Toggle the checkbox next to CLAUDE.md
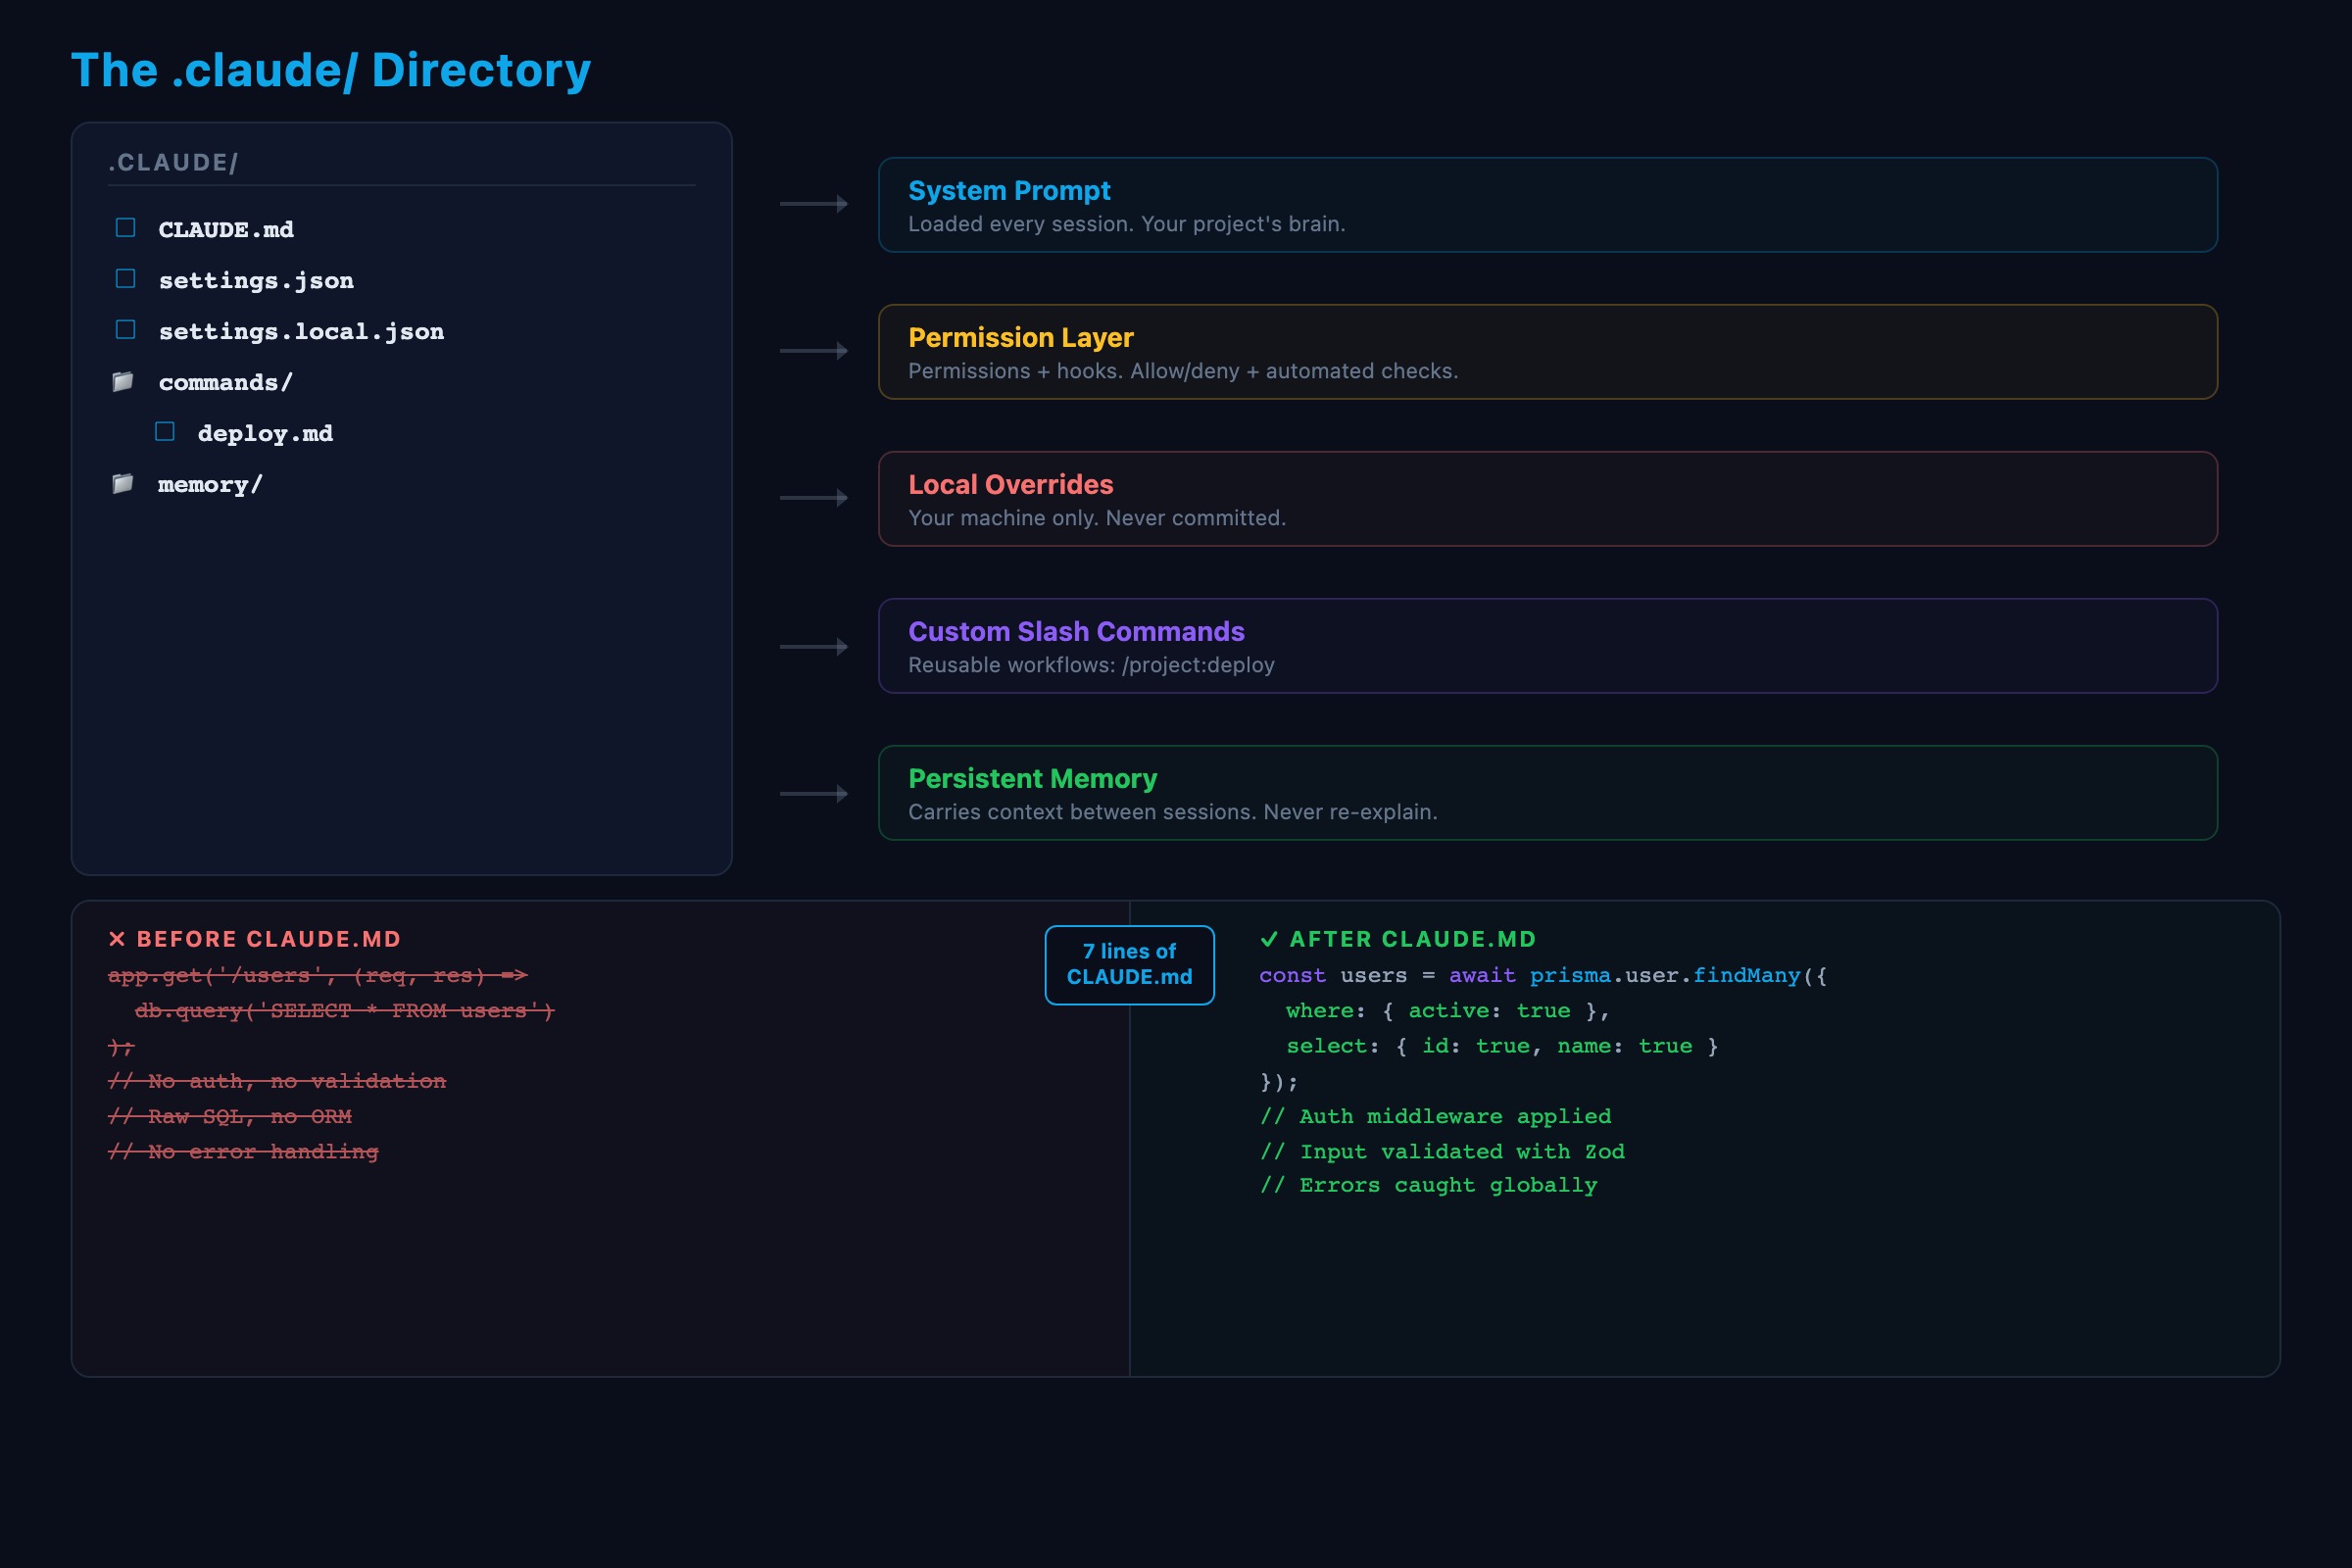The width and height of the screenshot is (2352, 1568). pos(125,227)
